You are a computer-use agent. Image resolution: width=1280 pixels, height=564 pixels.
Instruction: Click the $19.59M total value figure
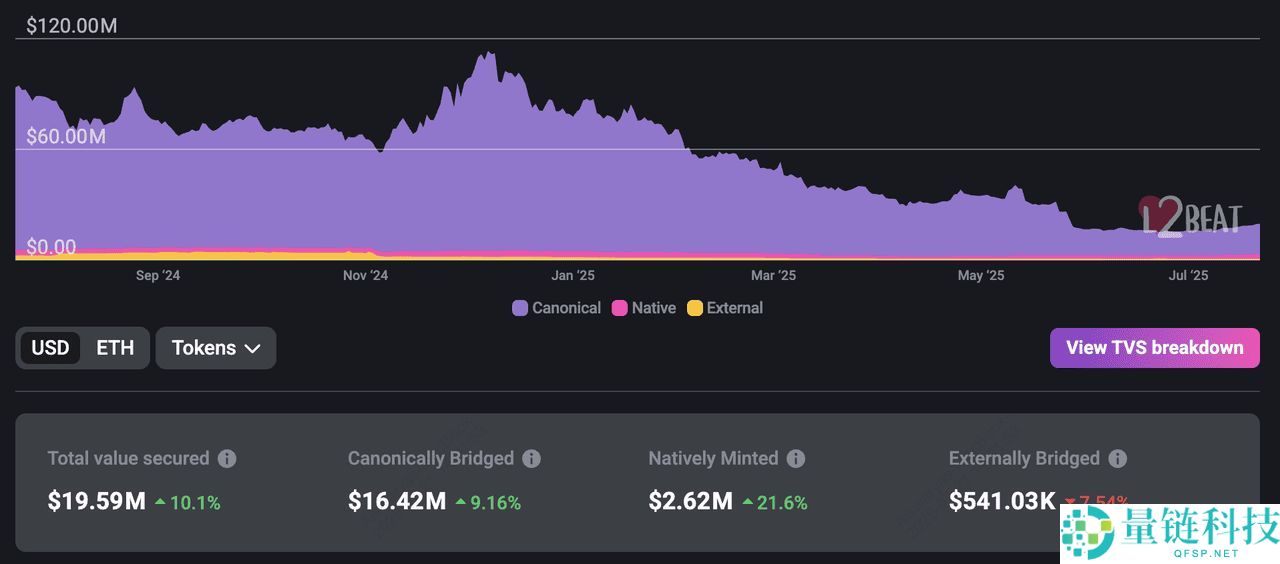coord(96,501)
